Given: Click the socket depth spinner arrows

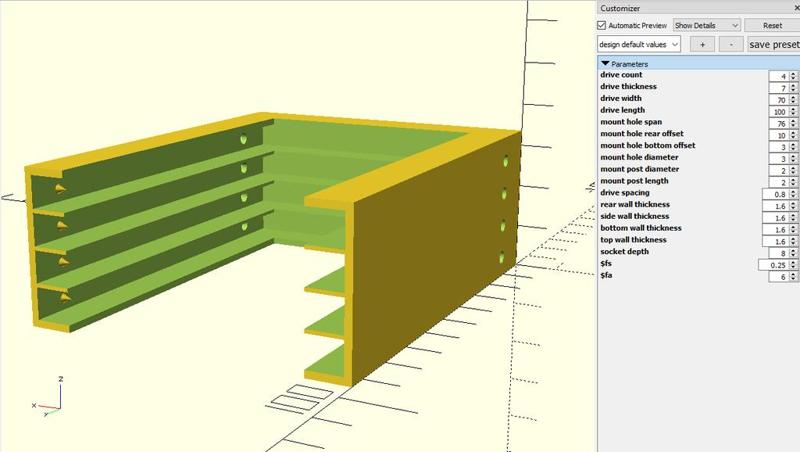Looking at the screenshot, I should click(793, 253).
